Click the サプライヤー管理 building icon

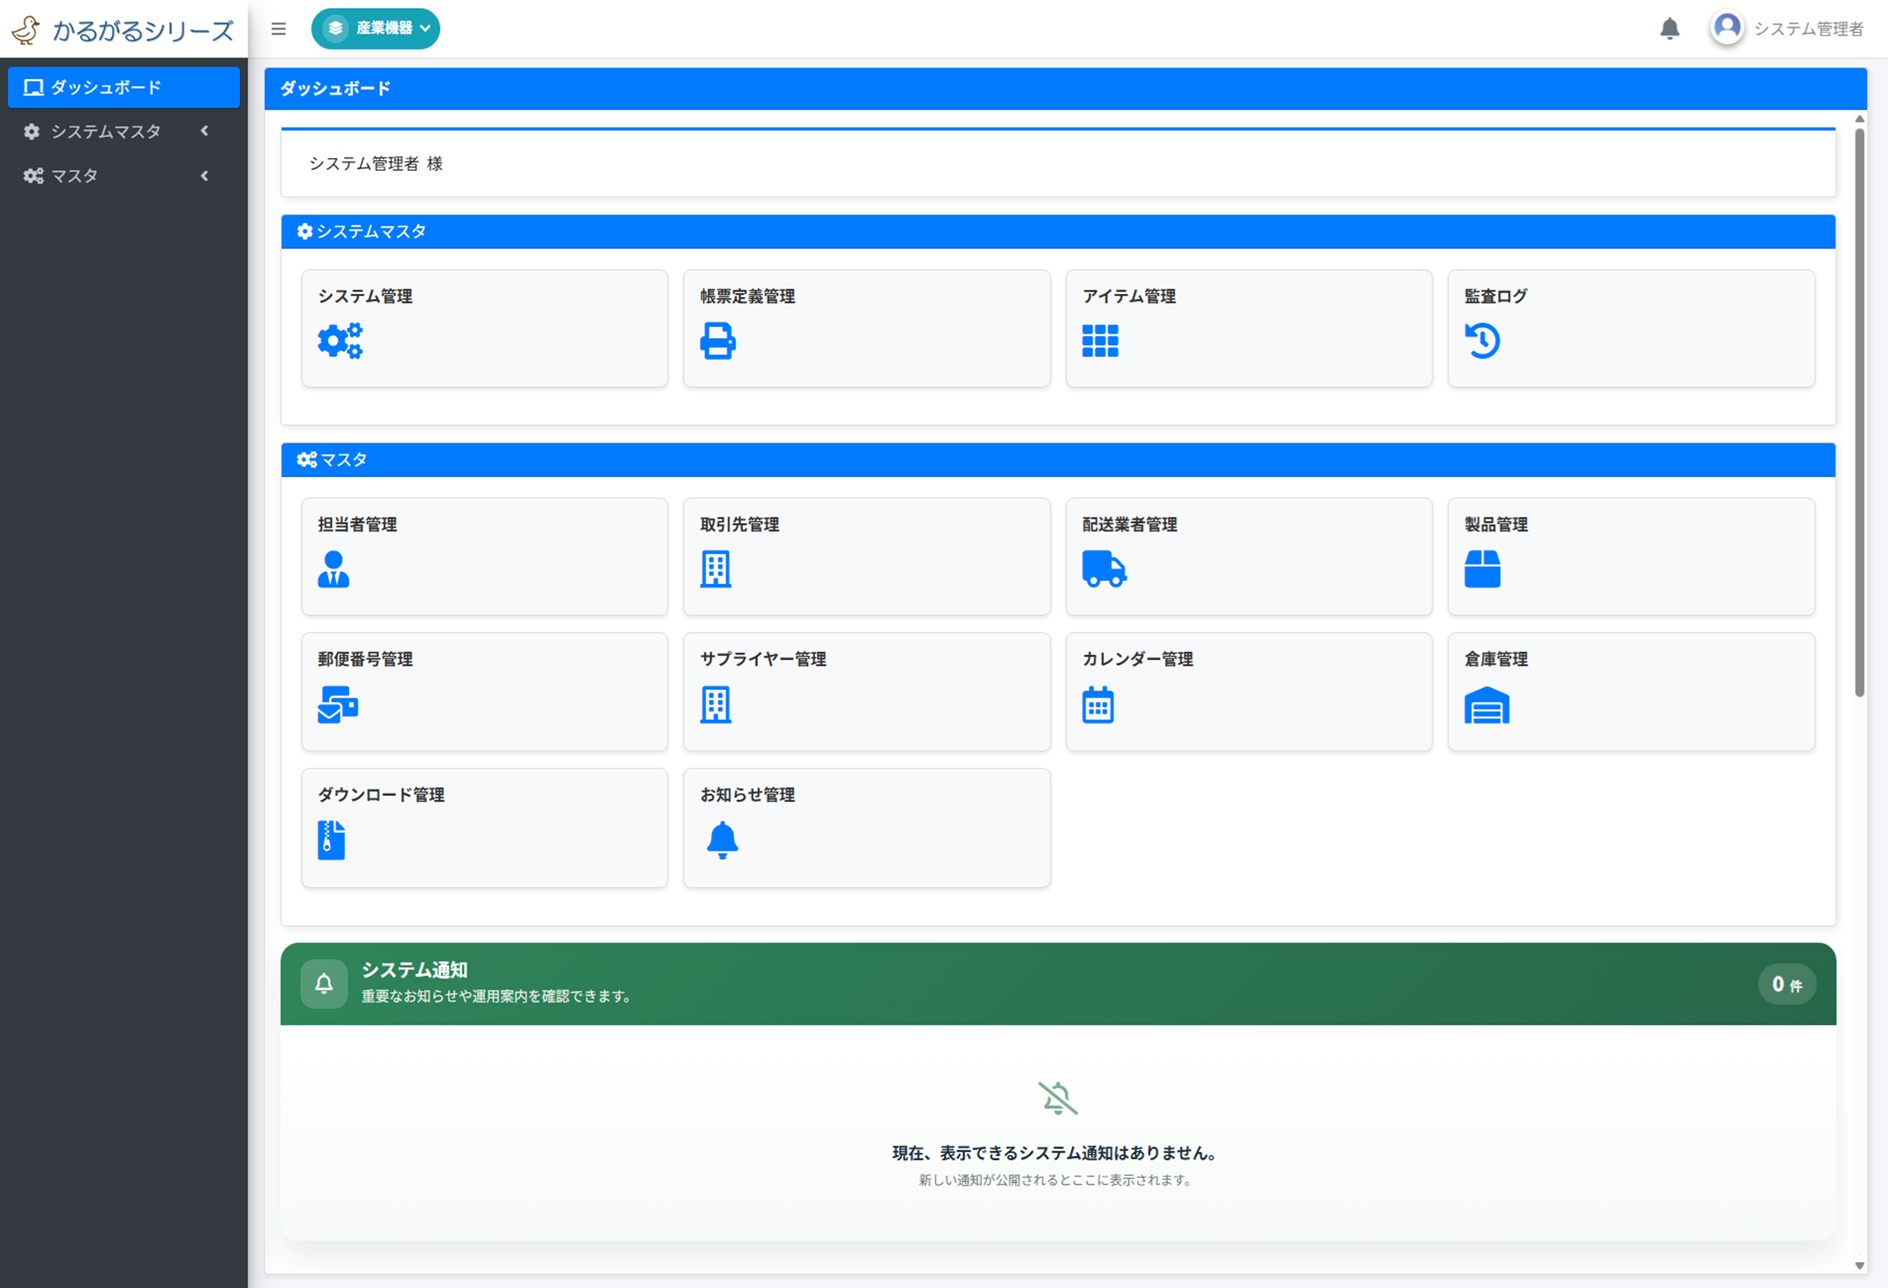click(716, 705)
